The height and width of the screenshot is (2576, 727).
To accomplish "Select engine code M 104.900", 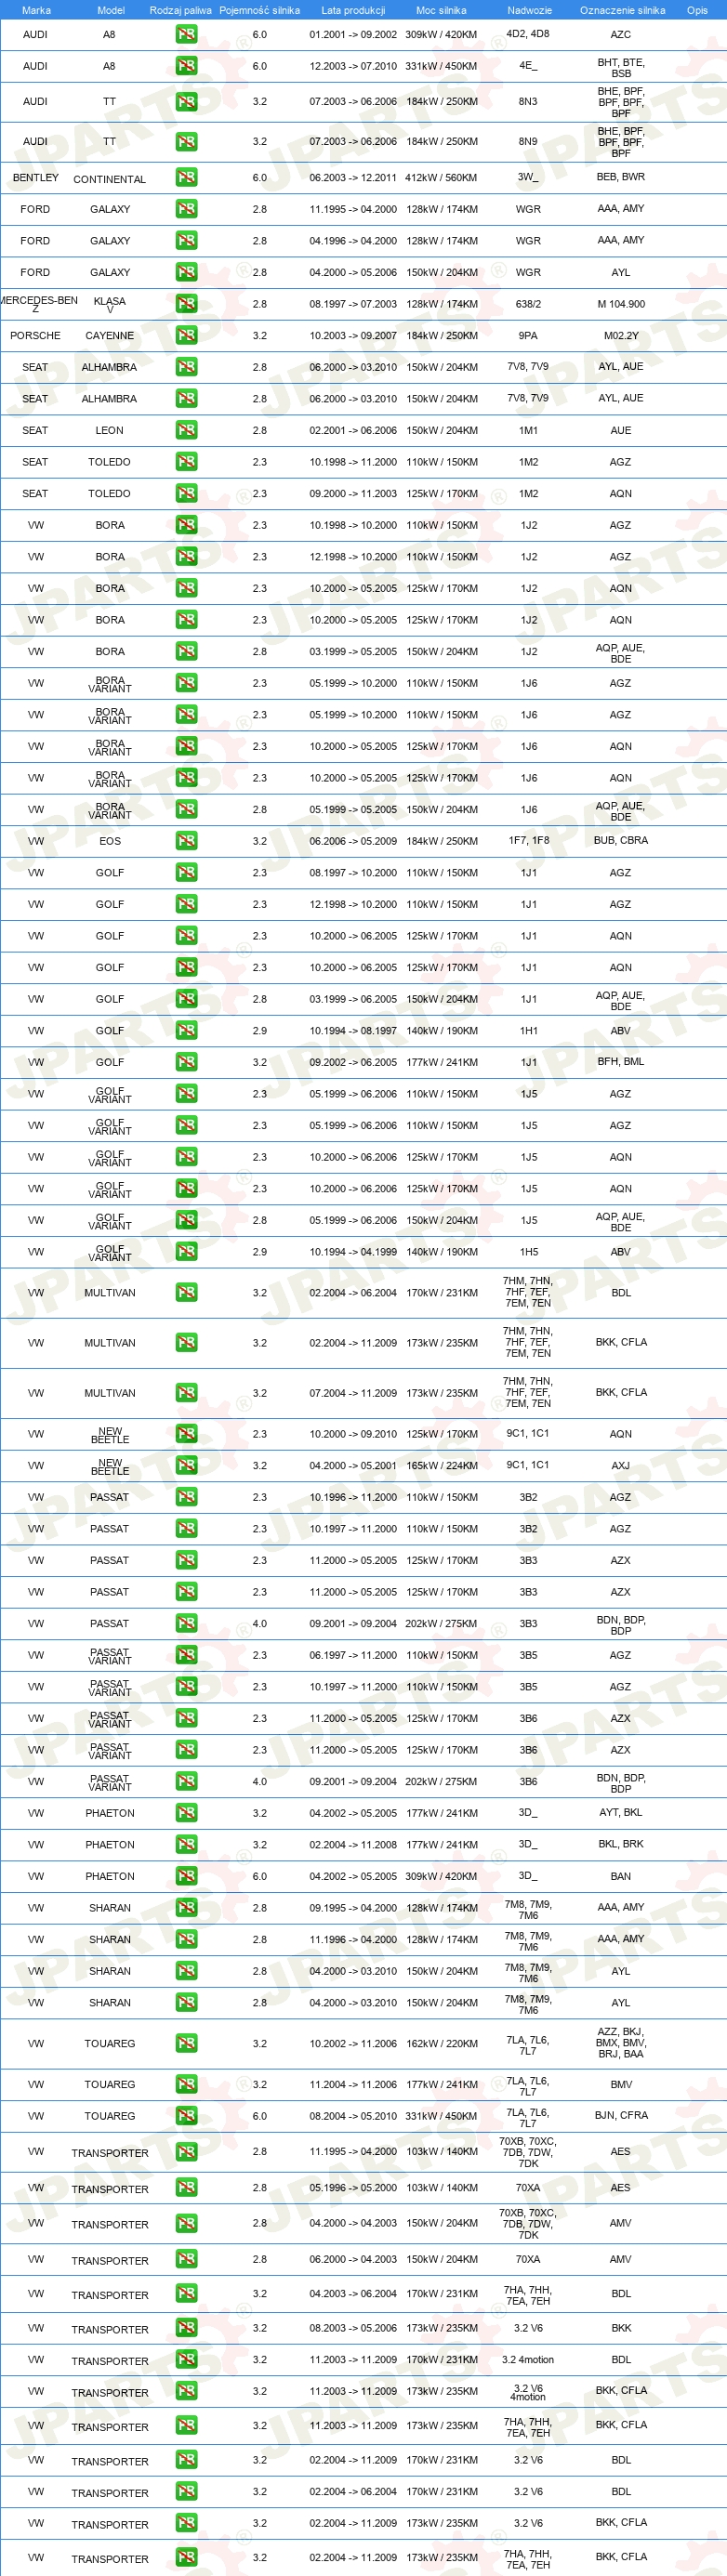I will (x=621, y=304).
